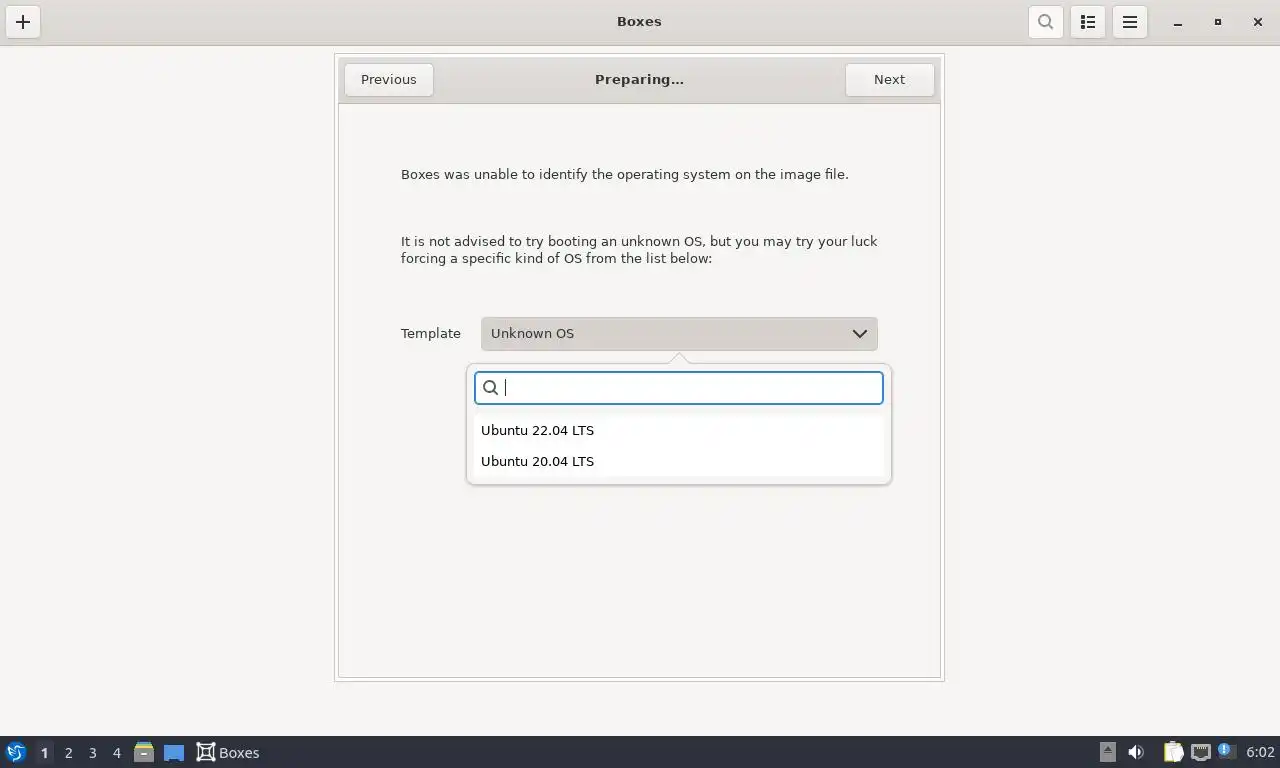Collapse the Unknown OS template dropdown

tap(679, 334)
